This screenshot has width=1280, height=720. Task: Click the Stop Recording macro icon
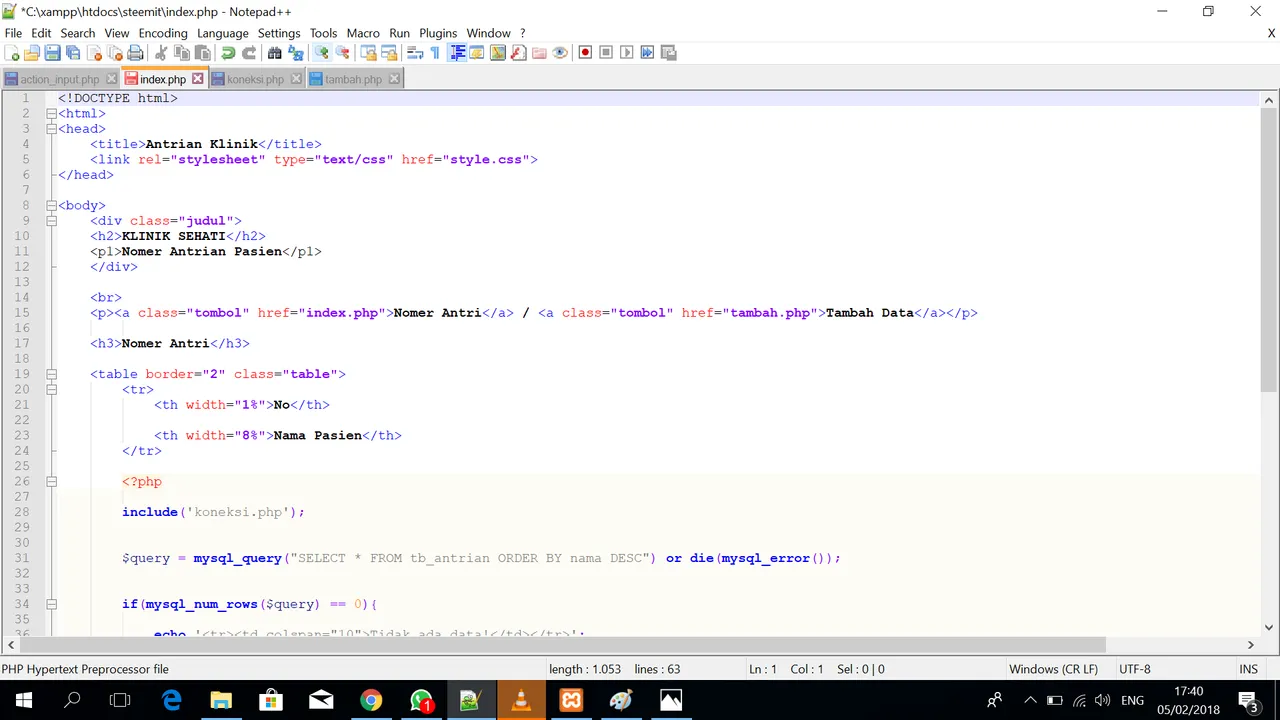(x=606, y=53)
